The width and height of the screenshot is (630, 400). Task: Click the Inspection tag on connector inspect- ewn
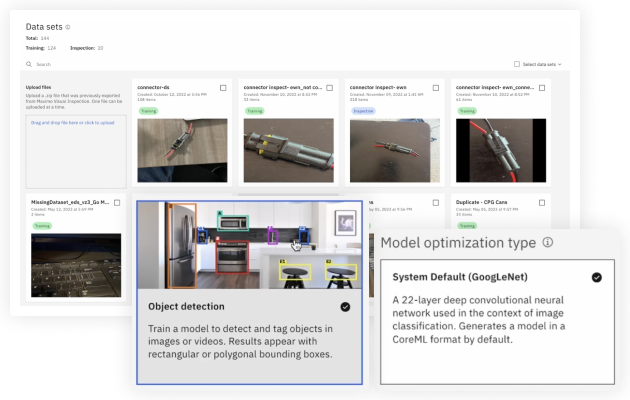(x=363, y=111)
